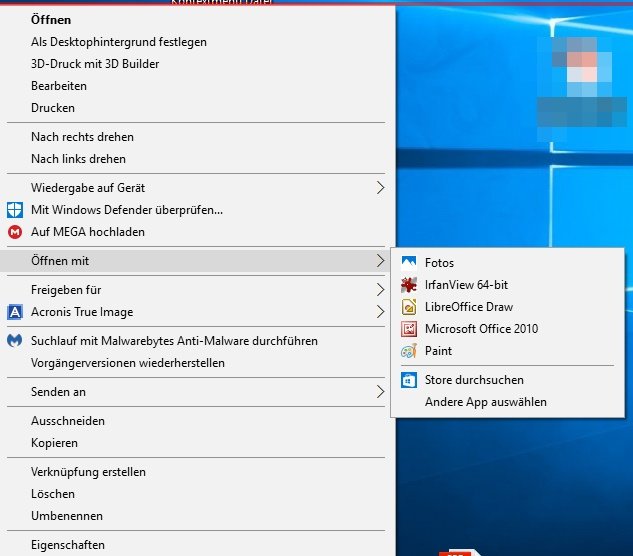Click the Microsoft Office 2010 icon
This screenshot has height=556, width=633.
click(x=409, y=329)
